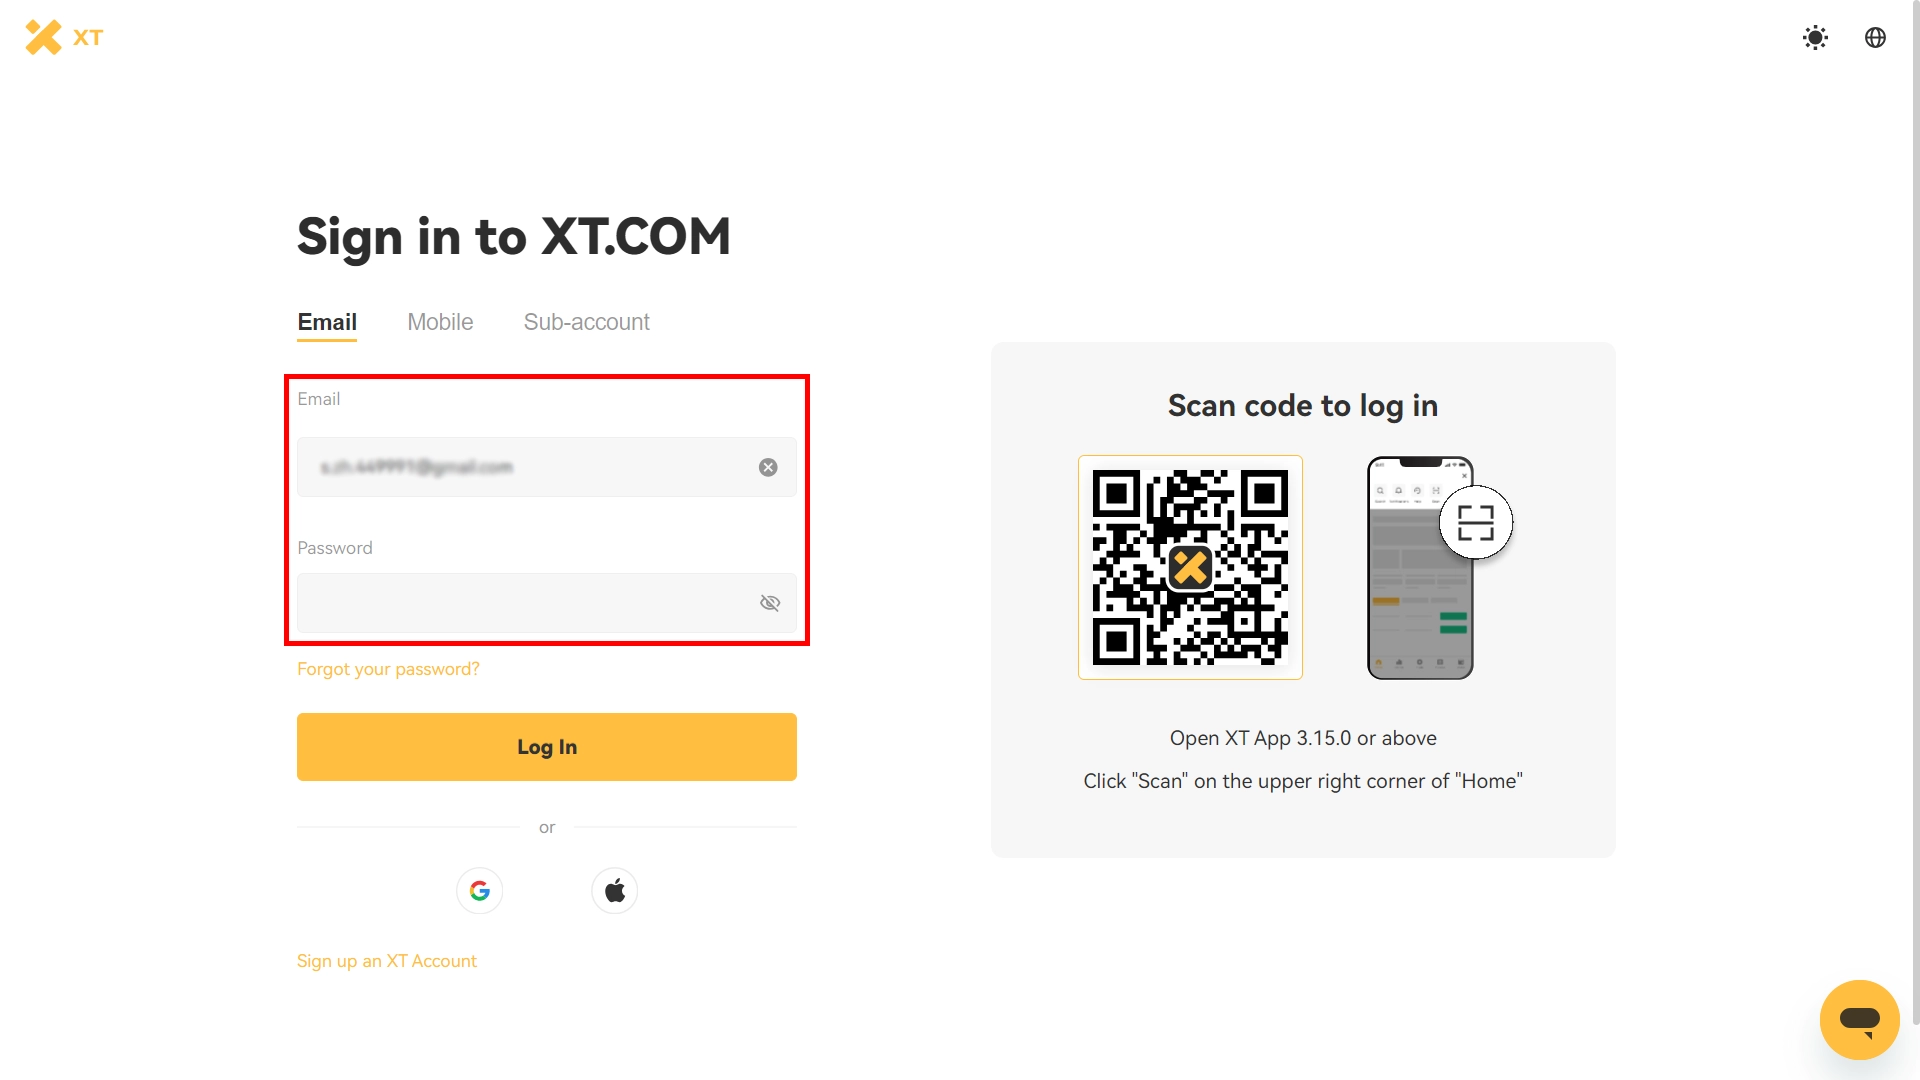
Task: Disable the email field autocomplete X
Action: [x=767, y=467]
